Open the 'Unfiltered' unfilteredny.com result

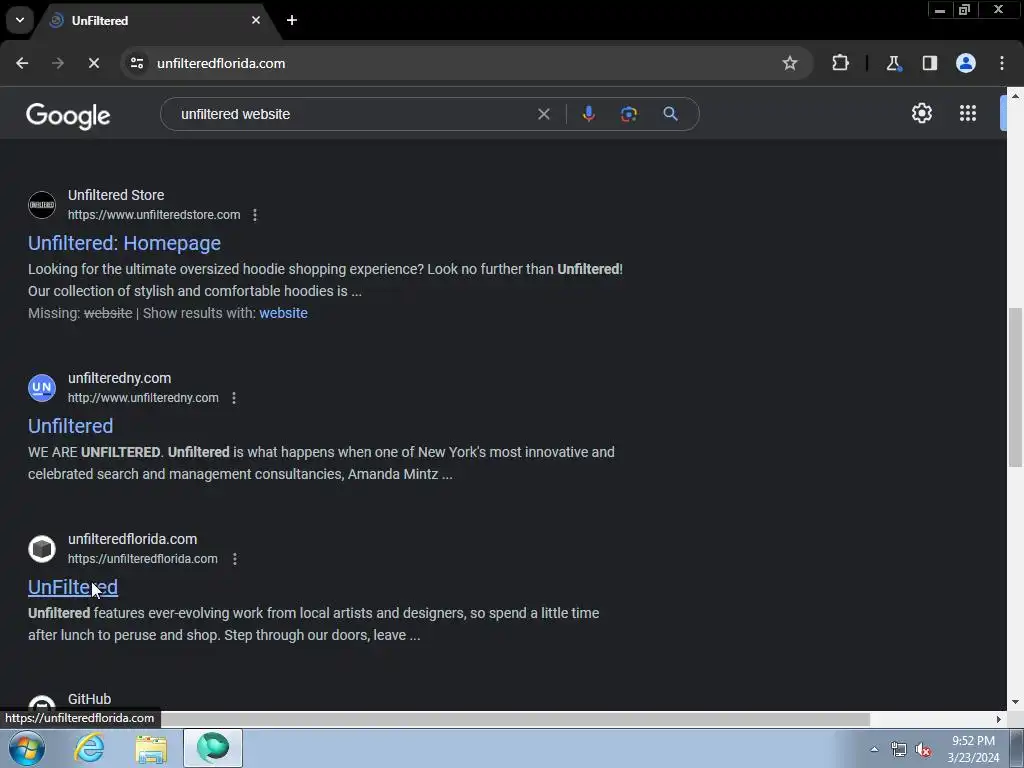point(71,426)
